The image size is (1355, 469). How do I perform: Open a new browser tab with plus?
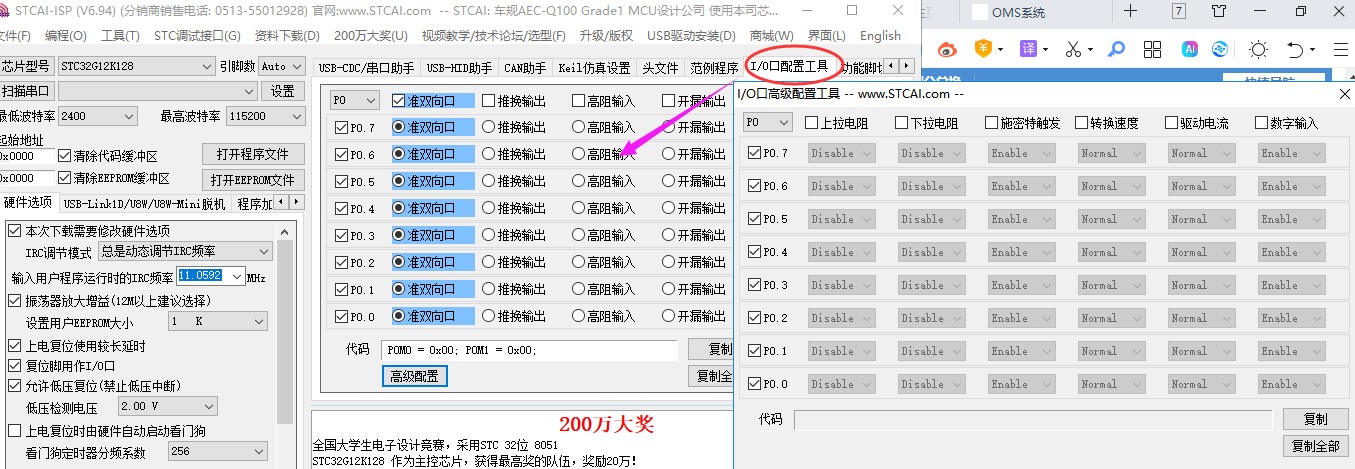[1129, 12]
